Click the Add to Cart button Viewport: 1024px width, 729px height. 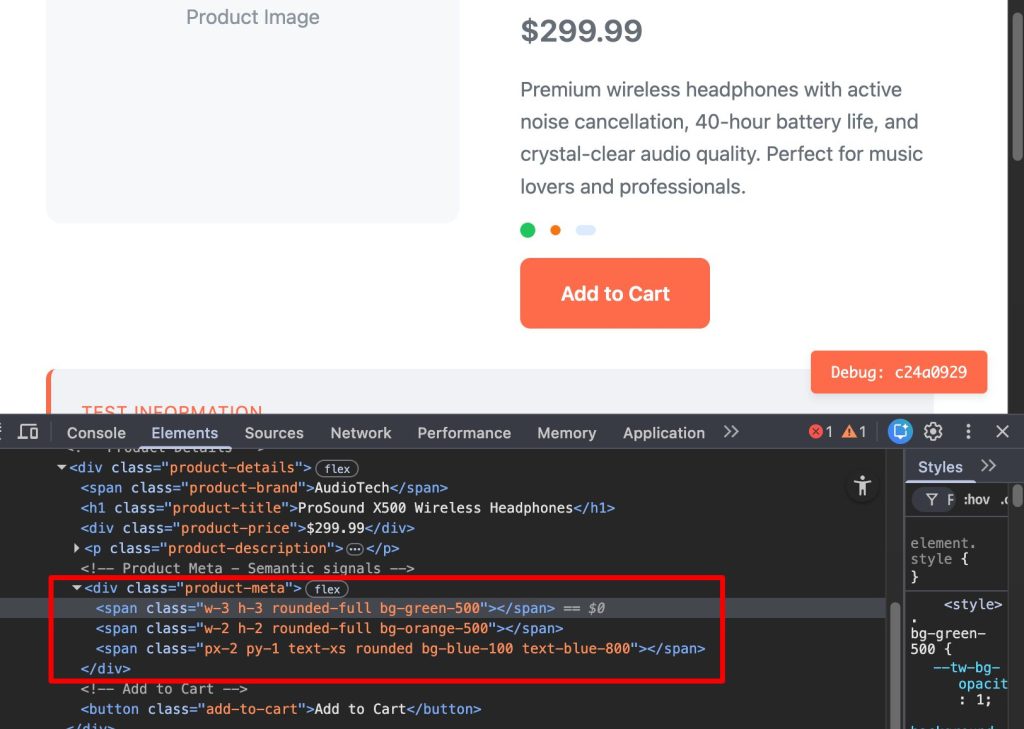(x=614, y=293)
